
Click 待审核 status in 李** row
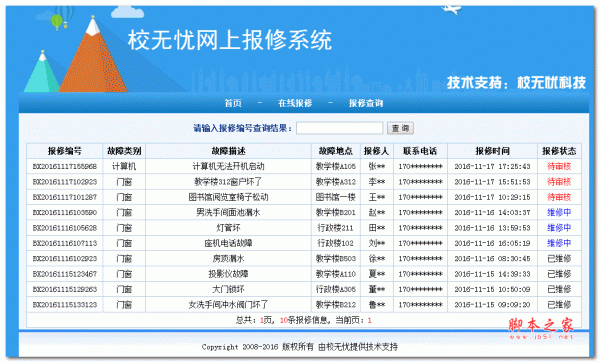(559, 182)
